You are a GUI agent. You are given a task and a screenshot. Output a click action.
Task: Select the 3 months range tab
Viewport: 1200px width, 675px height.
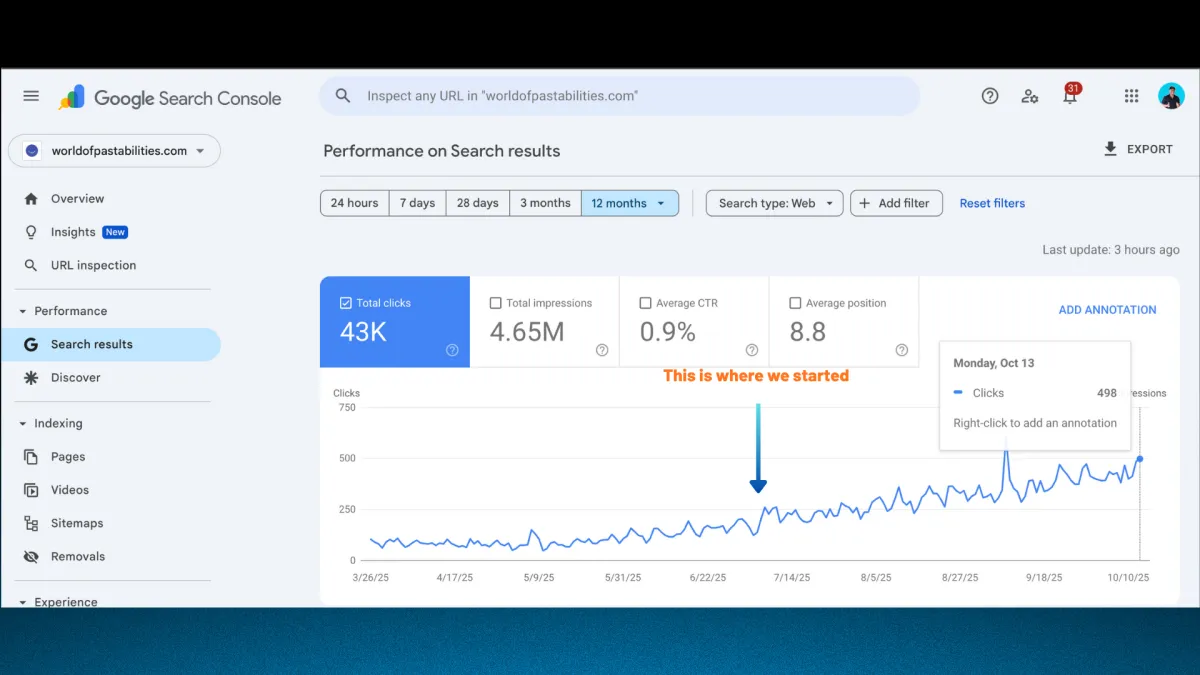(545, 203)
